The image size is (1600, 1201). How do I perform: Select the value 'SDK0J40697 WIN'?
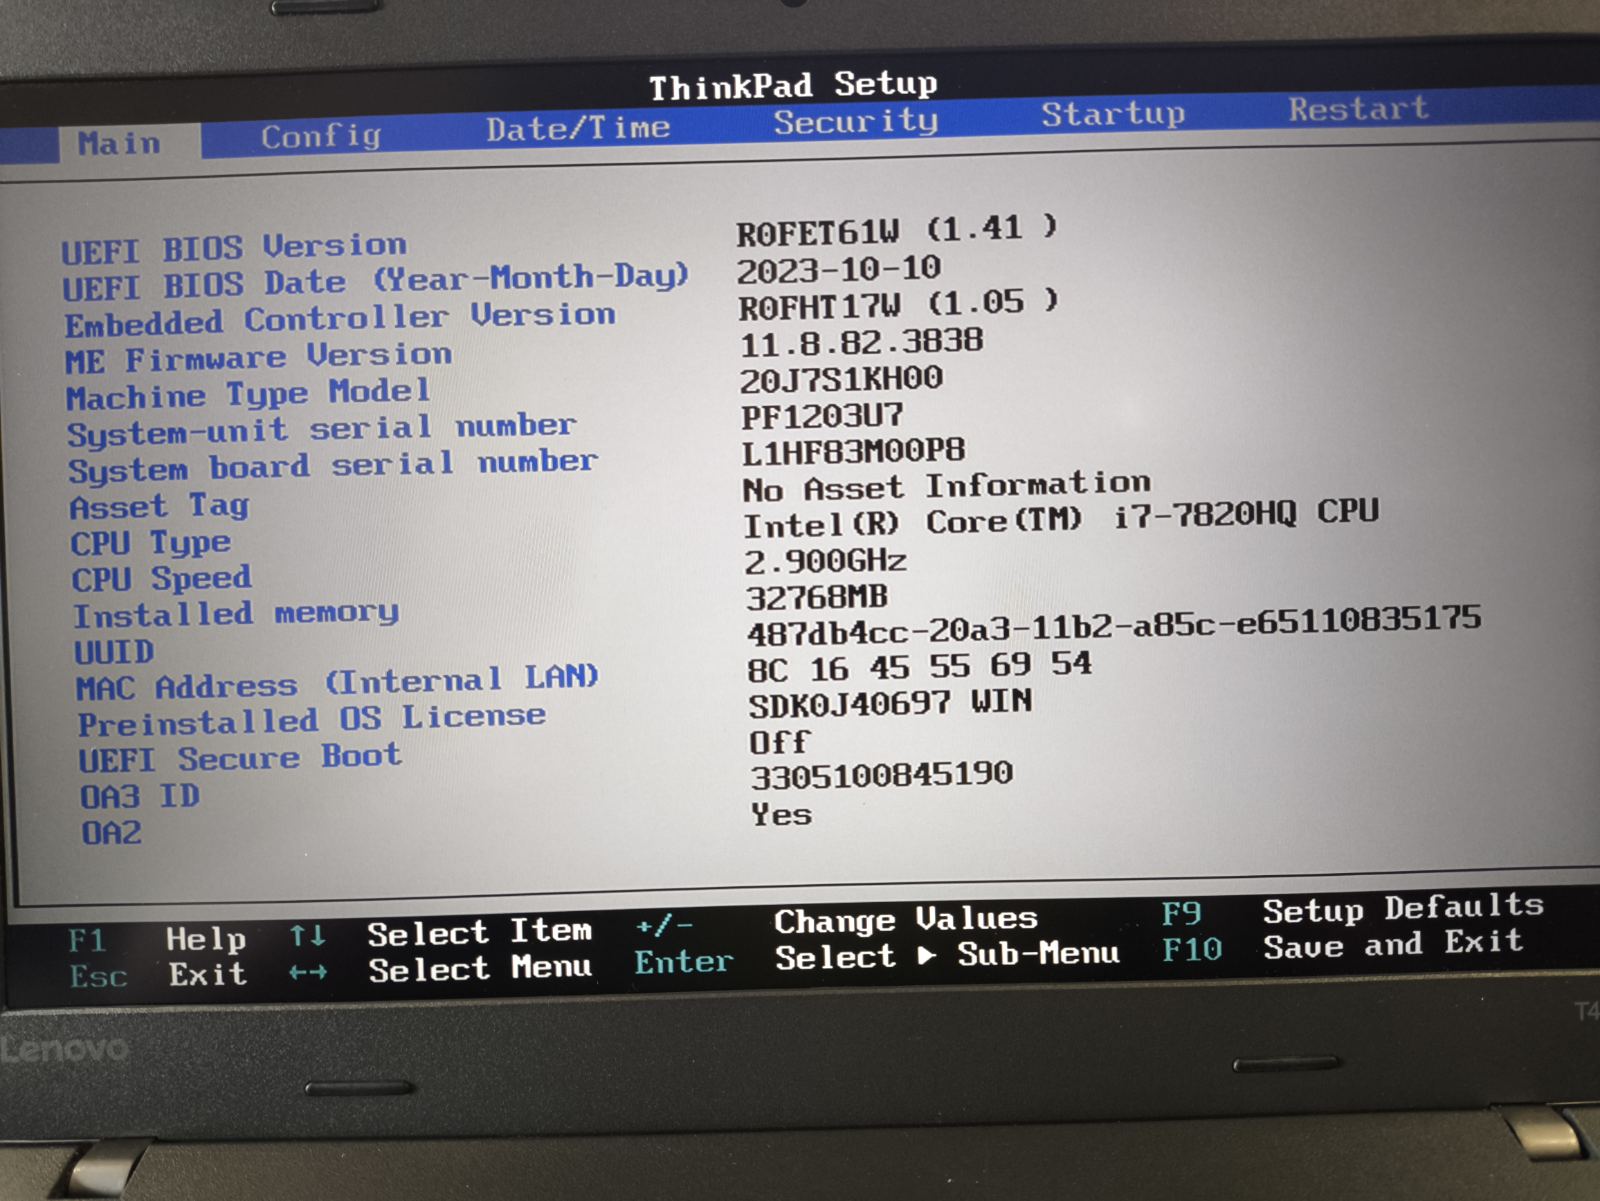(x=890, y=704)
